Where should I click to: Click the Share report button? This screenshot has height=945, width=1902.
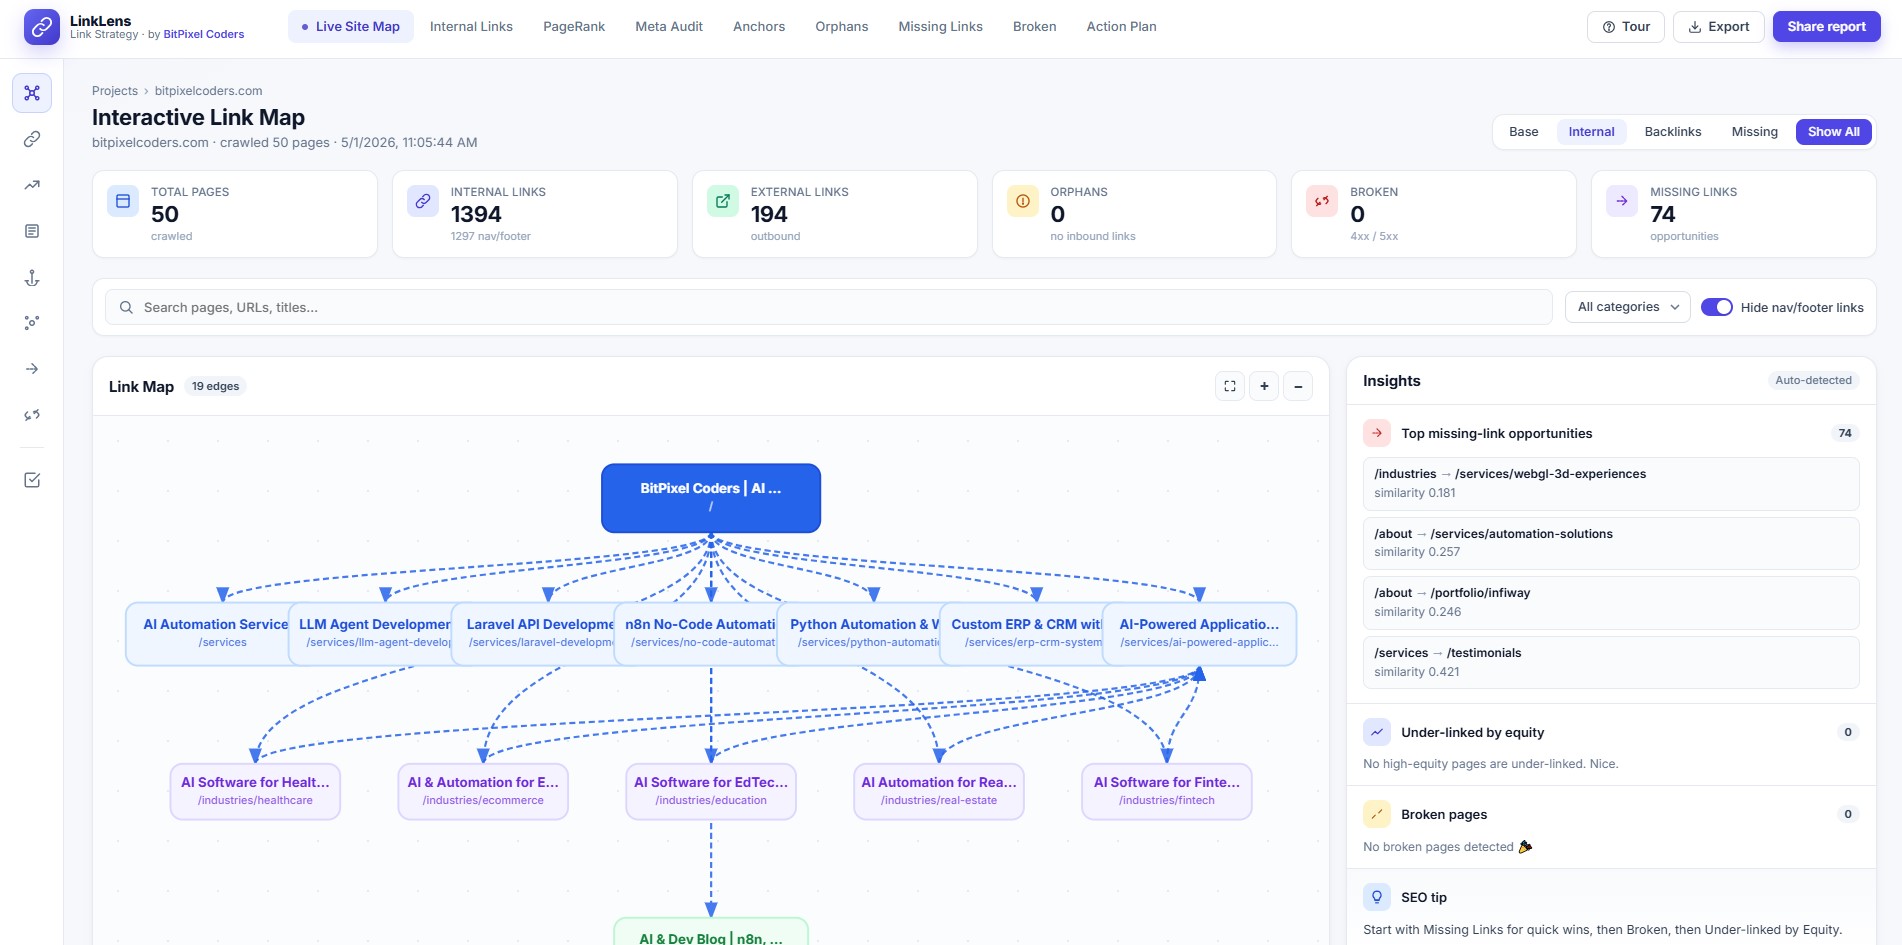click(1826, 27)
